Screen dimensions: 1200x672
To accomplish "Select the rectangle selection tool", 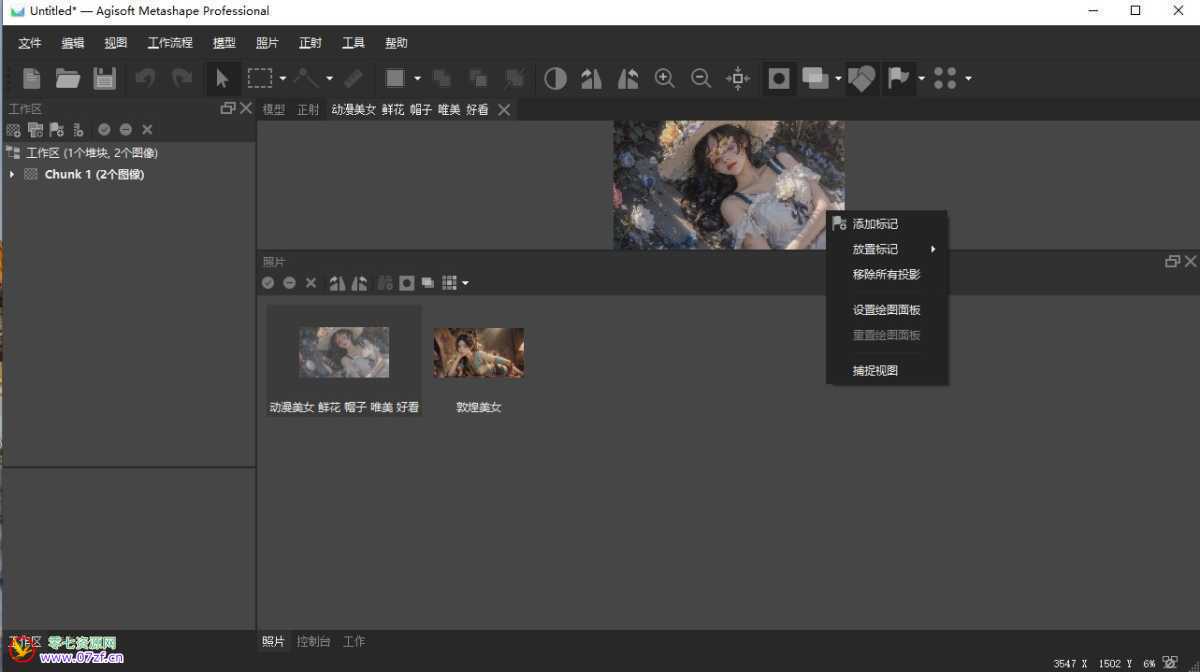I will pos(262,78).
